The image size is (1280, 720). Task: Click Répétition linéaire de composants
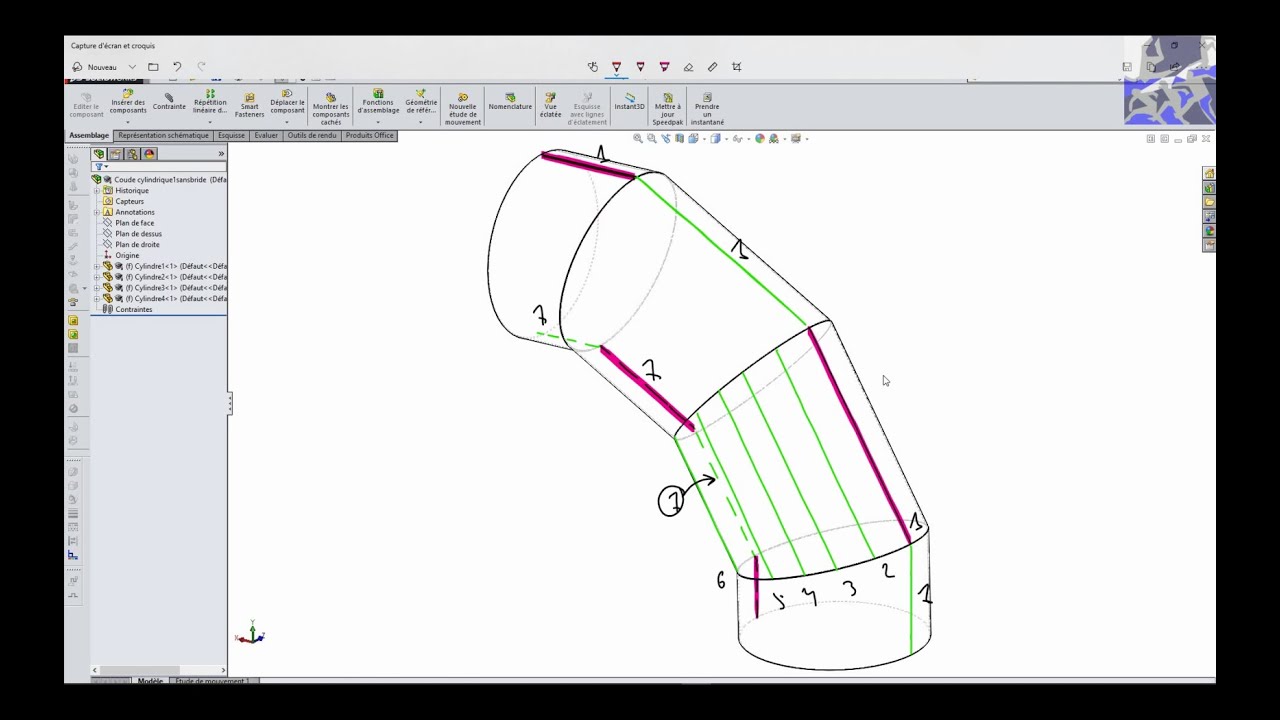tap(210, 102)
